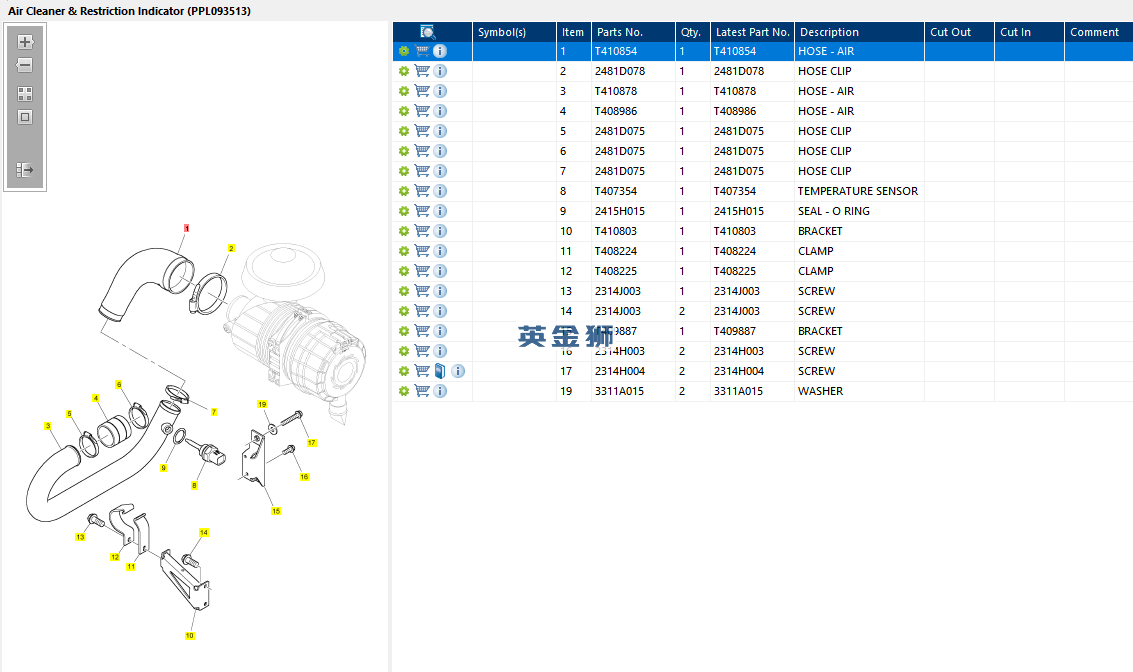Open info icon in item 14 SCREW row
1133x672 pixels.
coord(440,311)
